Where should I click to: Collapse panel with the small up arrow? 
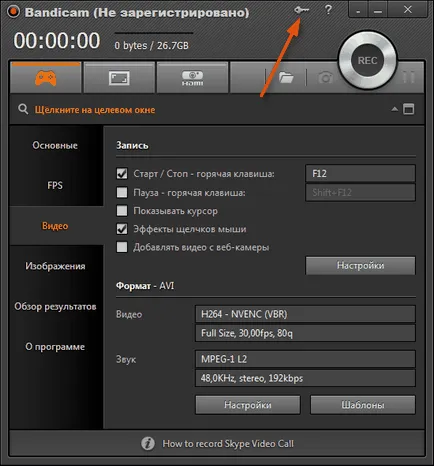tap(394, 109)
